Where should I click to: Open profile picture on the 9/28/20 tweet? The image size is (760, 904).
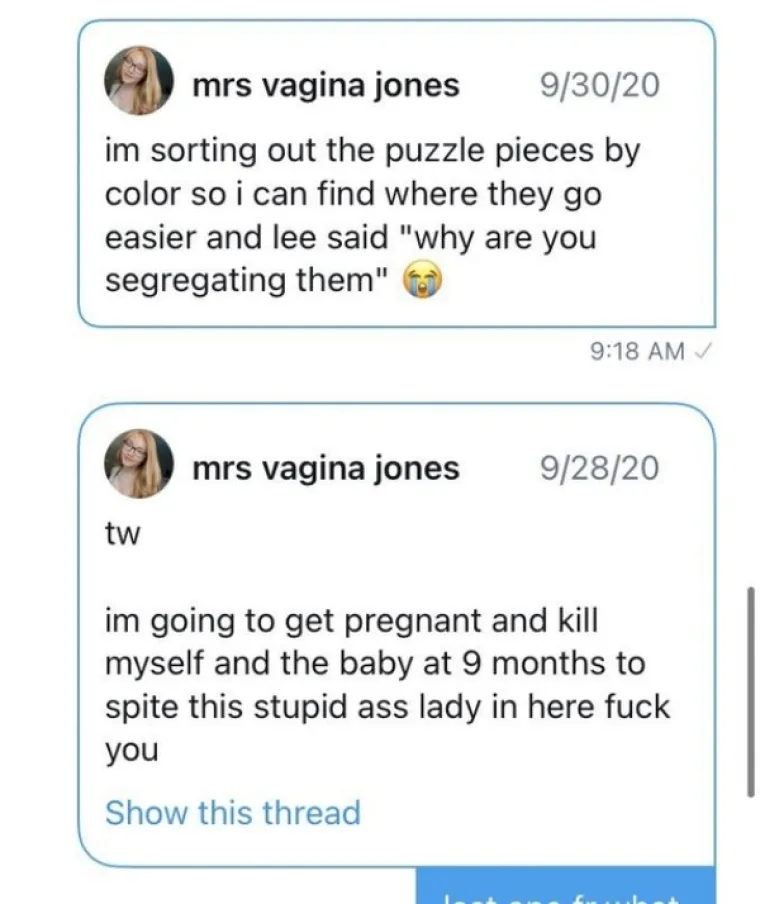pyautogui.click(x=140, y=464)
